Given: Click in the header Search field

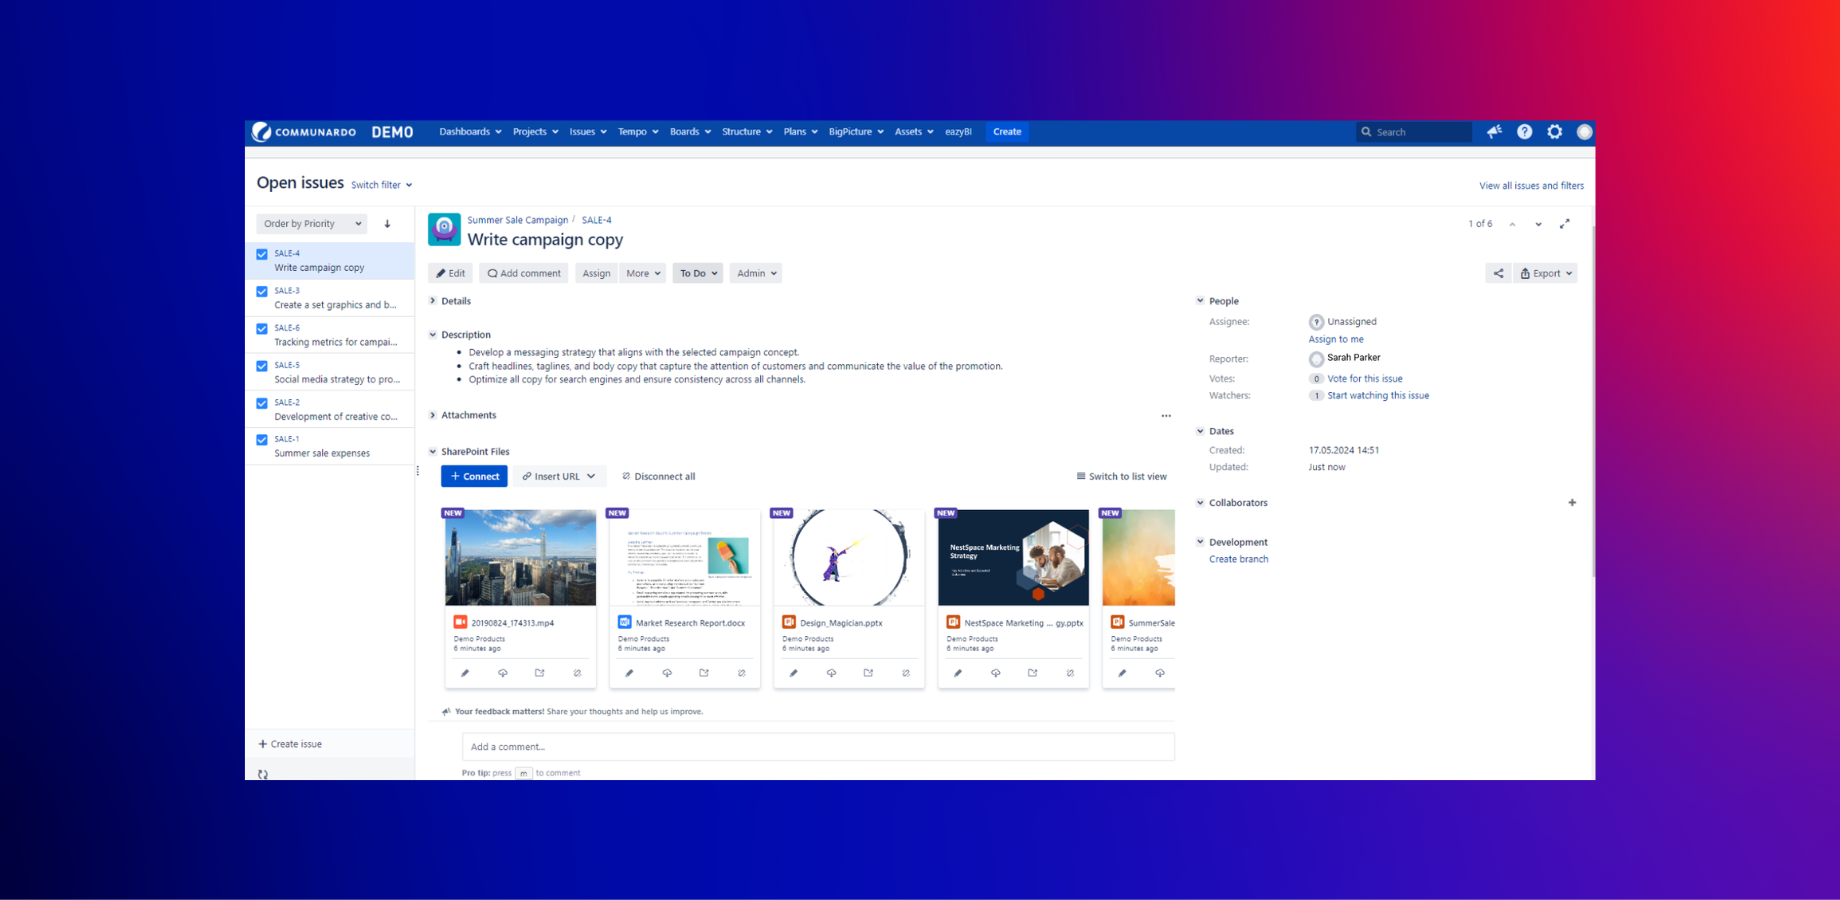Looking at the screenshot, I should tap(1413, 132).
